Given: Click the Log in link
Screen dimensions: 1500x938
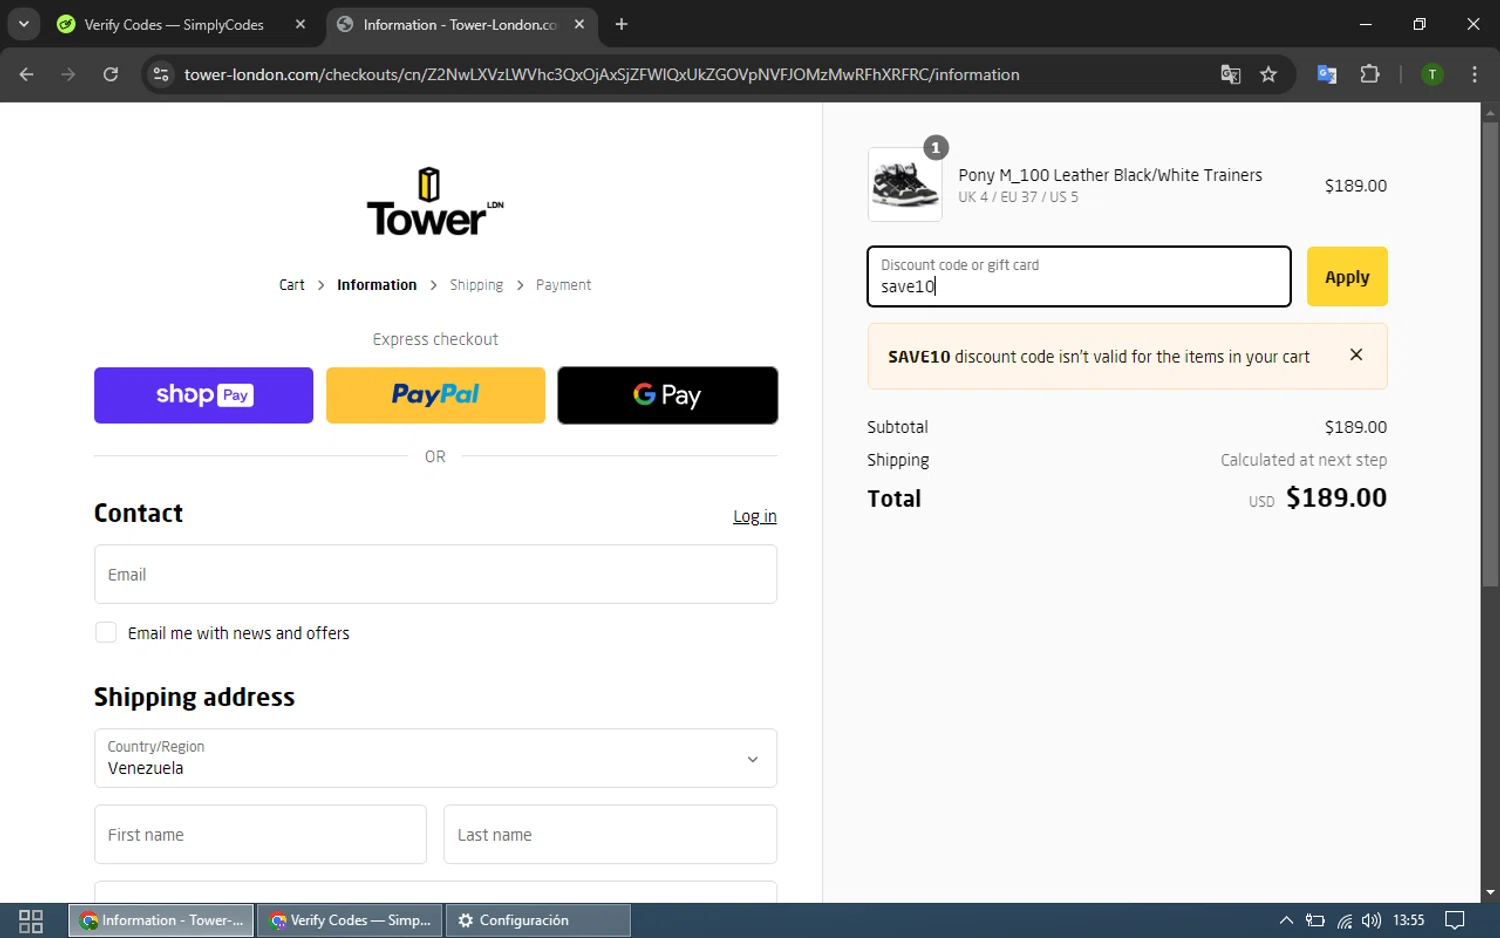Looking at the screenshot, I should tap(754, 516).
